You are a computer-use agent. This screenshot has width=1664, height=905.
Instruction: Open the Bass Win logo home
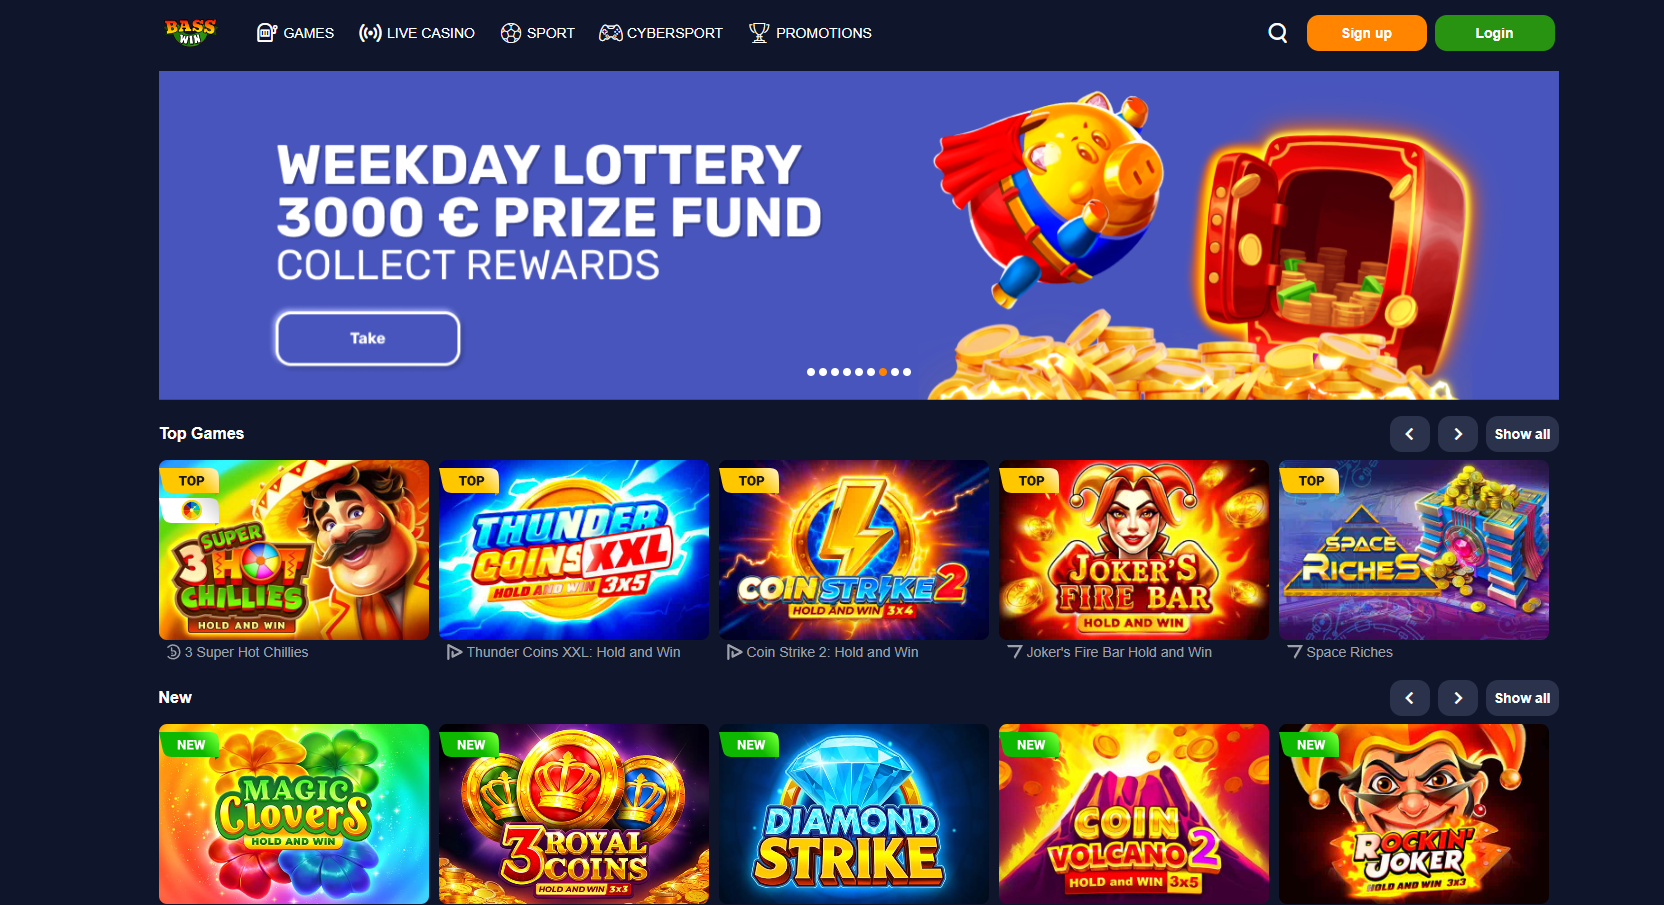pos(190,32)
